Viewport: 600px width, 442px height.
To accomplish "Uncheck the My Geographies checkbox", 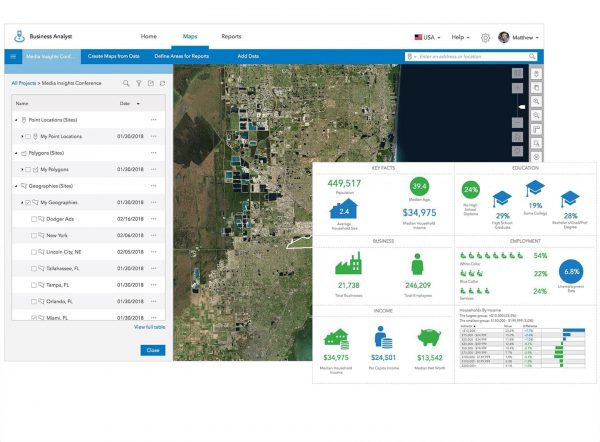I will 28,202.
